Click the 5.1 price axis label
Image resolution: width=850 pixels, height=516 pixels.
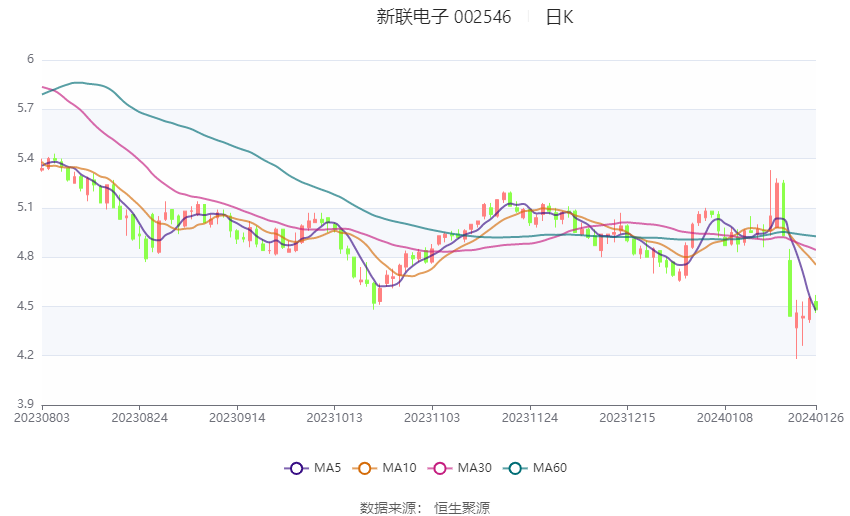click(25, 208)
